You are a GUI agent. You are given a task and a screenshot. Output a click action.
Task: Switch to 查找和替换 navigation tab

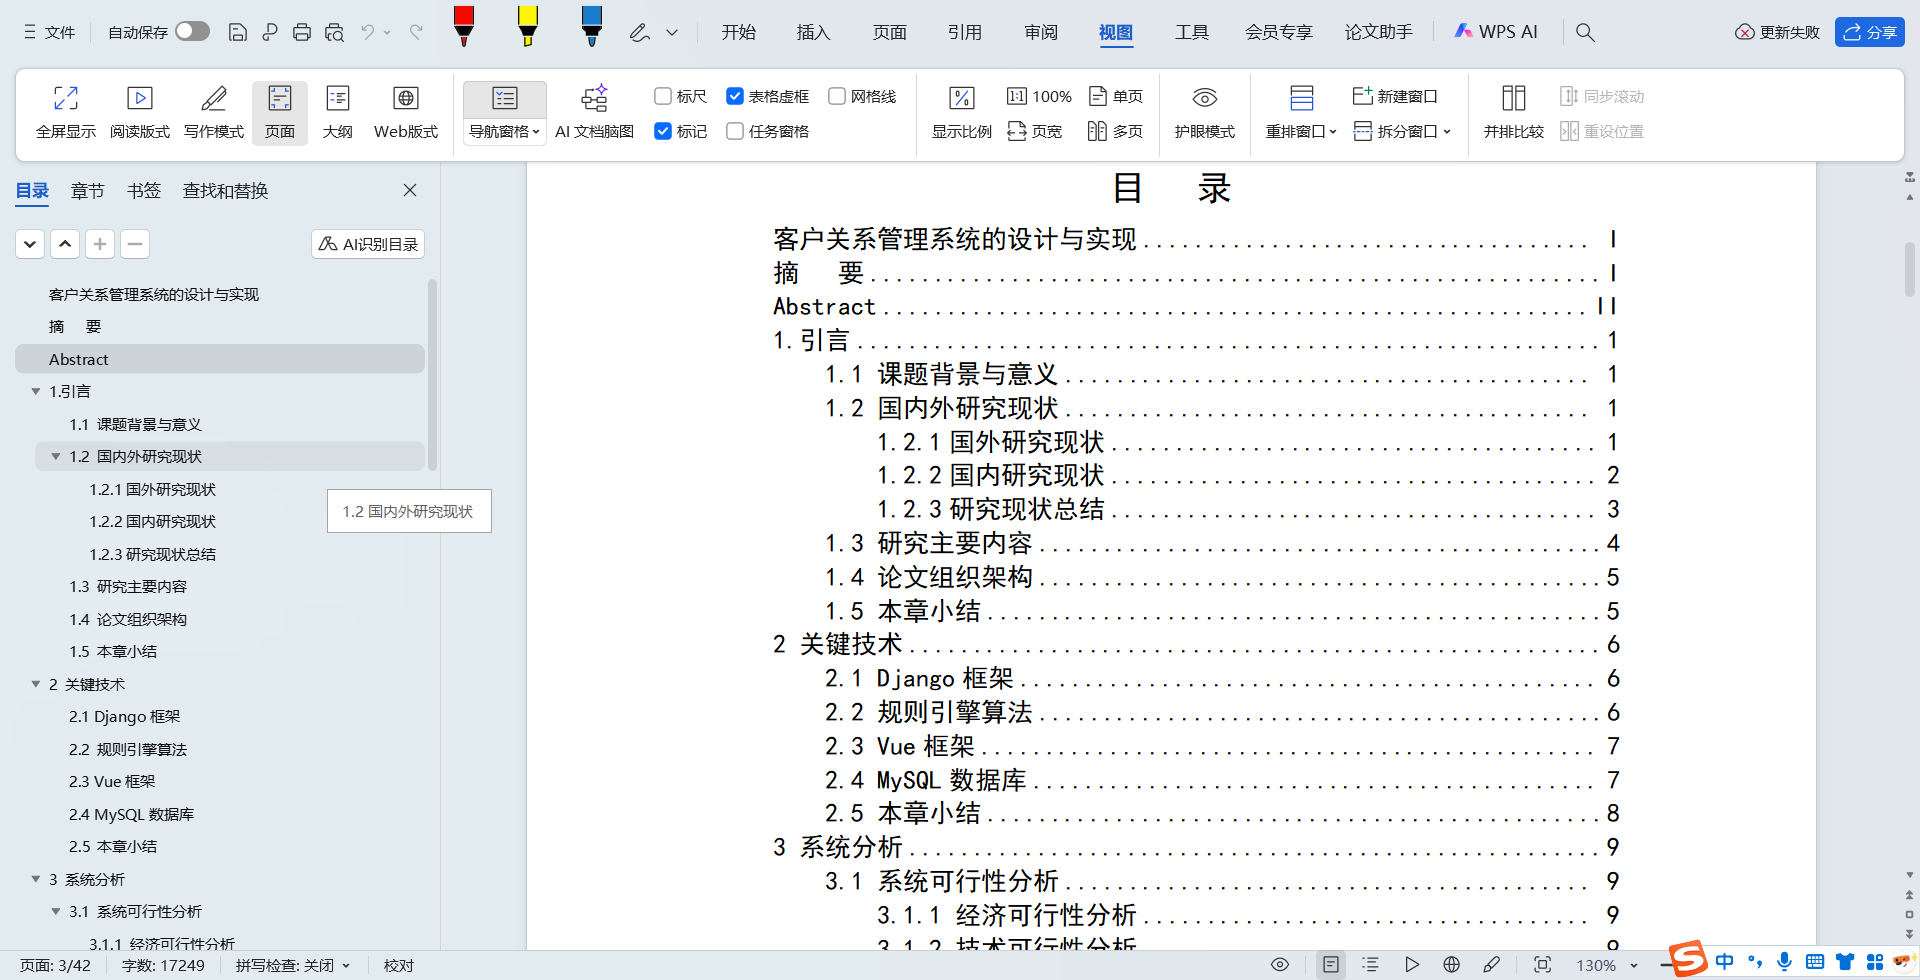click(x=226, y=190)
